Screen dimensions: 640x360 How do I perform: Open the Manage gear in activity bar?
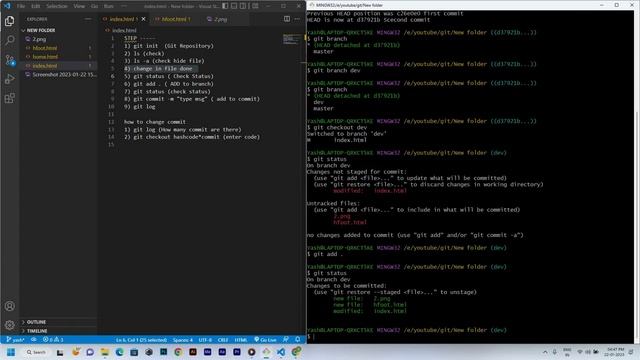click(9, 325)
